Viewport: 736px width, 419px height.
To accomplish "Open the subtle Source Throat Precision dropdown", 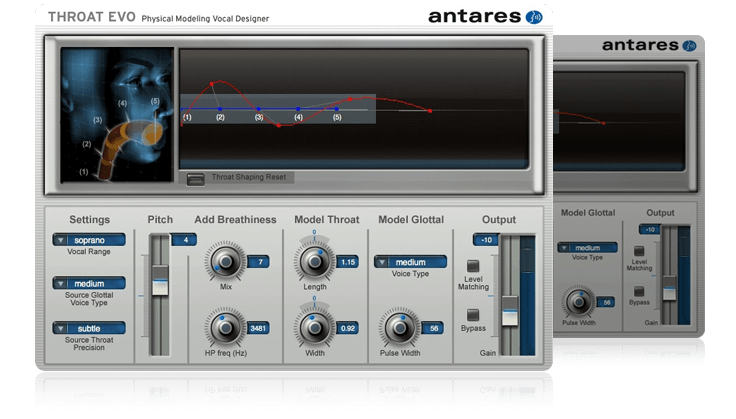I will [x=89, y=328].
